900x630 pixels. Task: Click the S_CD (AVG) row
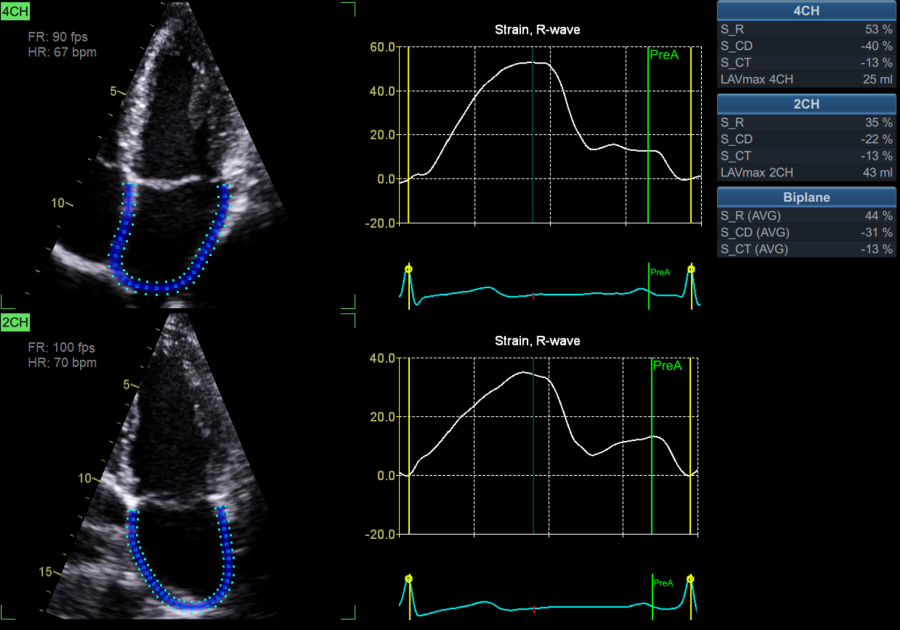(806, 232)
